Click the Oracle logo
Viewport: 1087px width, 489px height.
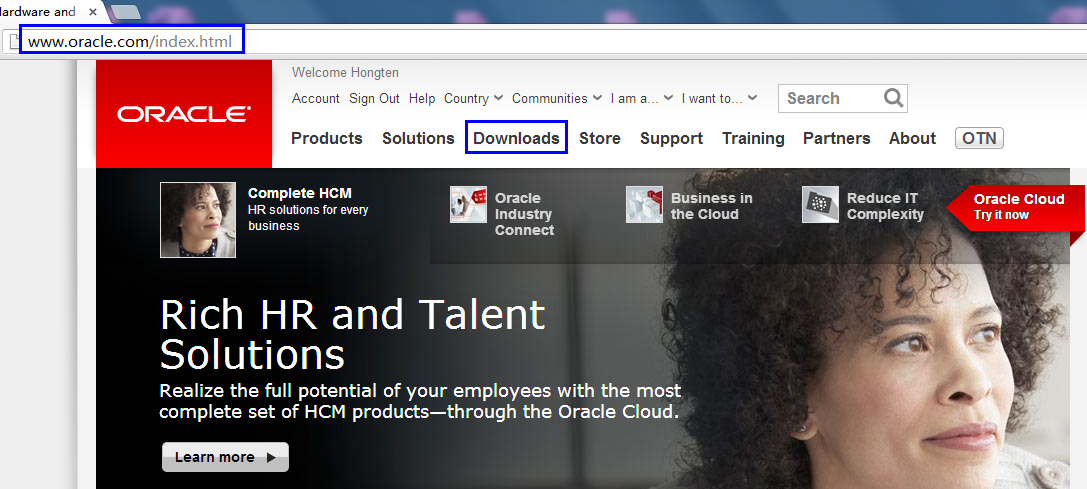184,114
